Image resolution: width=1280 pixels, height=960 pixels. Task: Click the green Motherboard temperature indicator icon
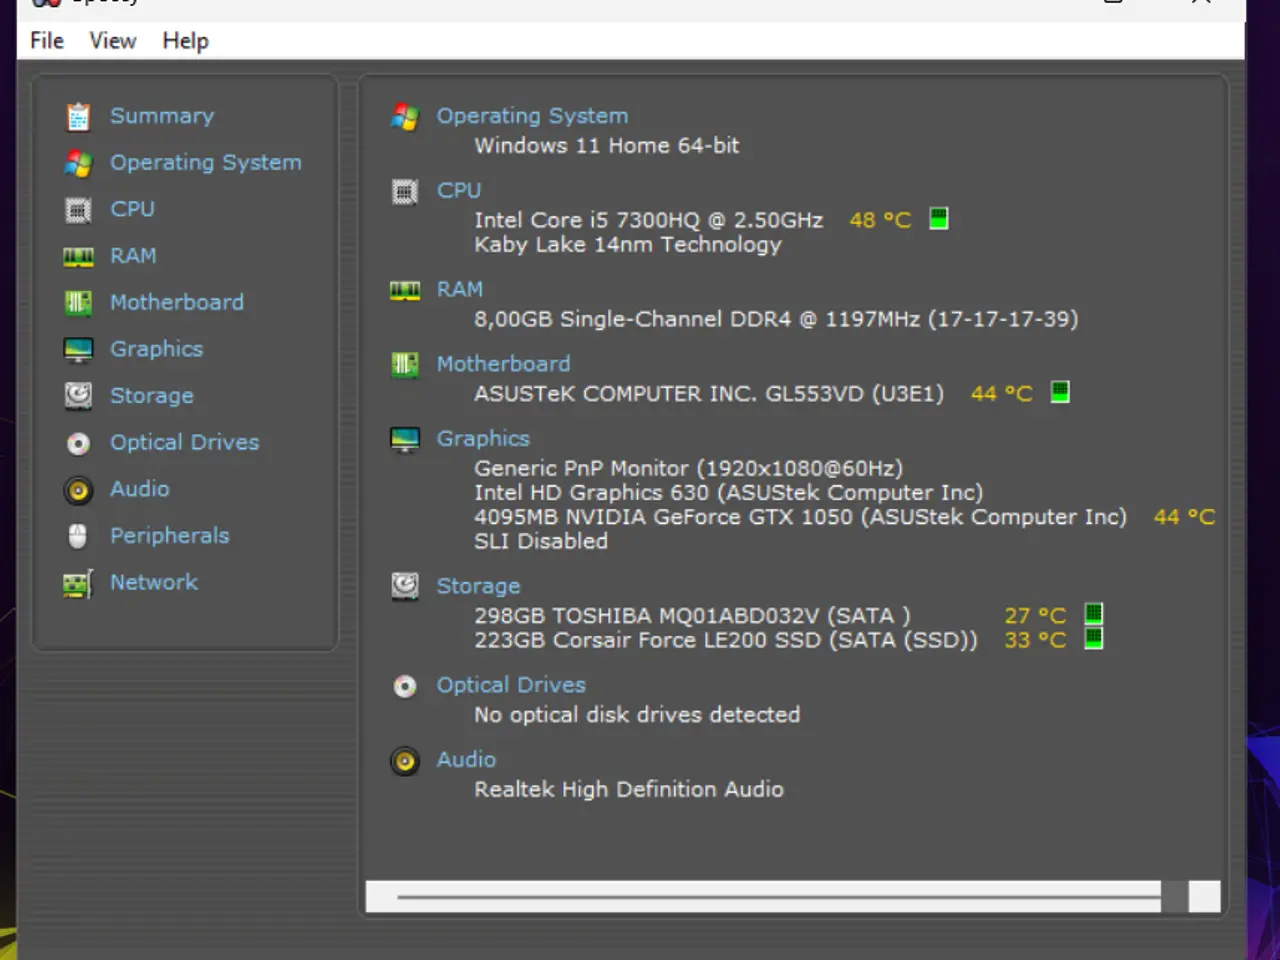tap(1060, 392)
